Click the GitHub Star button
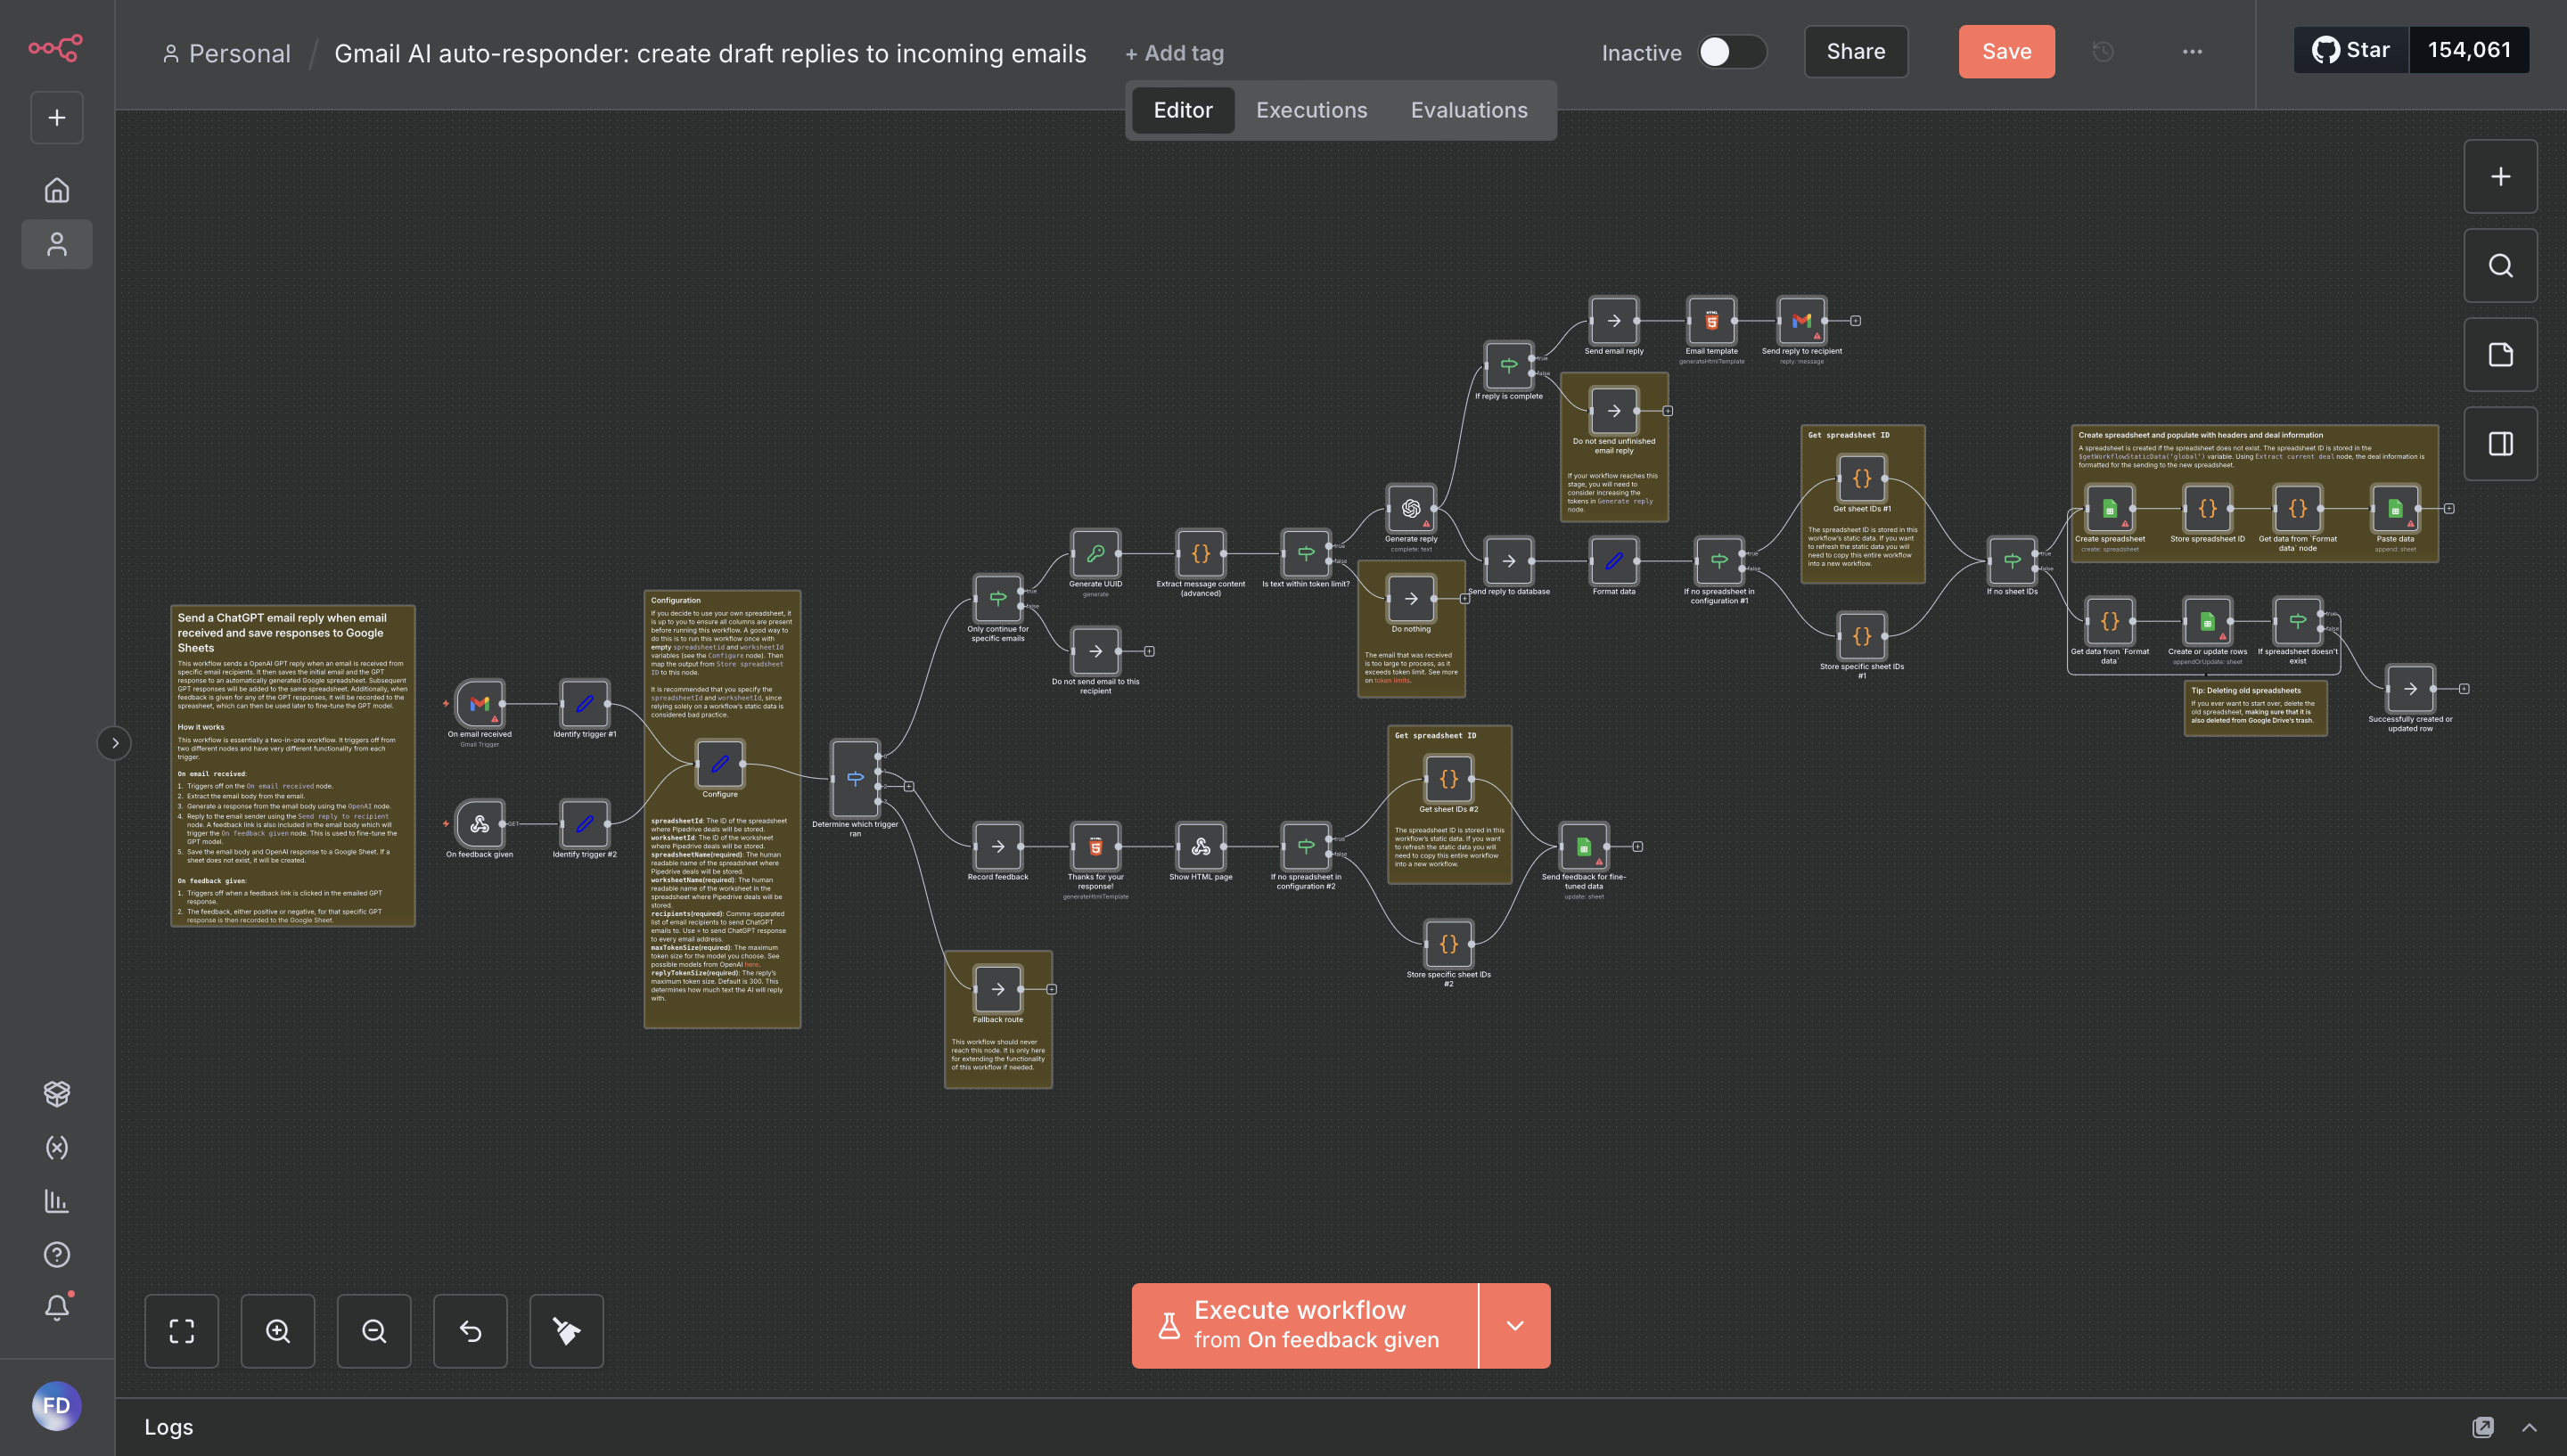Image resolution: width=2567 pixels, height=1456 pixels. pos(2351,50)
